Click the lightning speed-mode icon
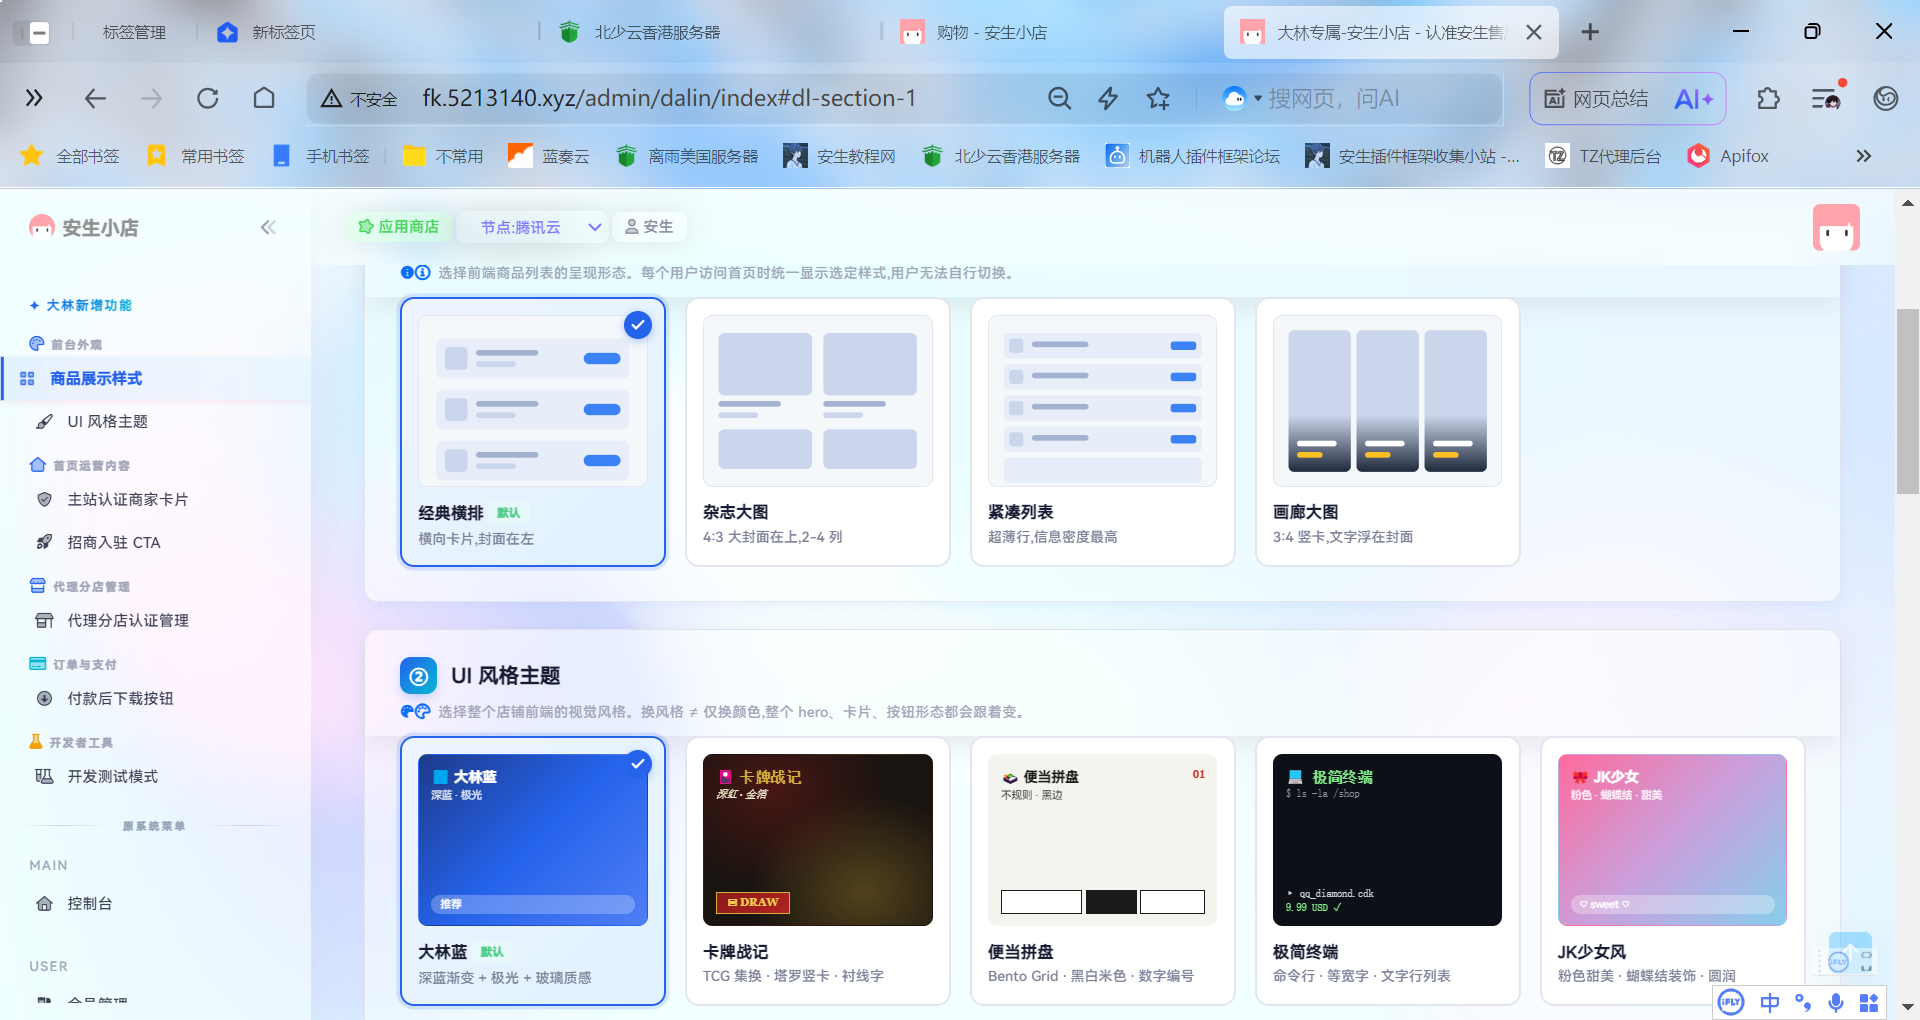Viewport: 1920px width, 1020px height. pyautogui.click(x=1108, y=98)
